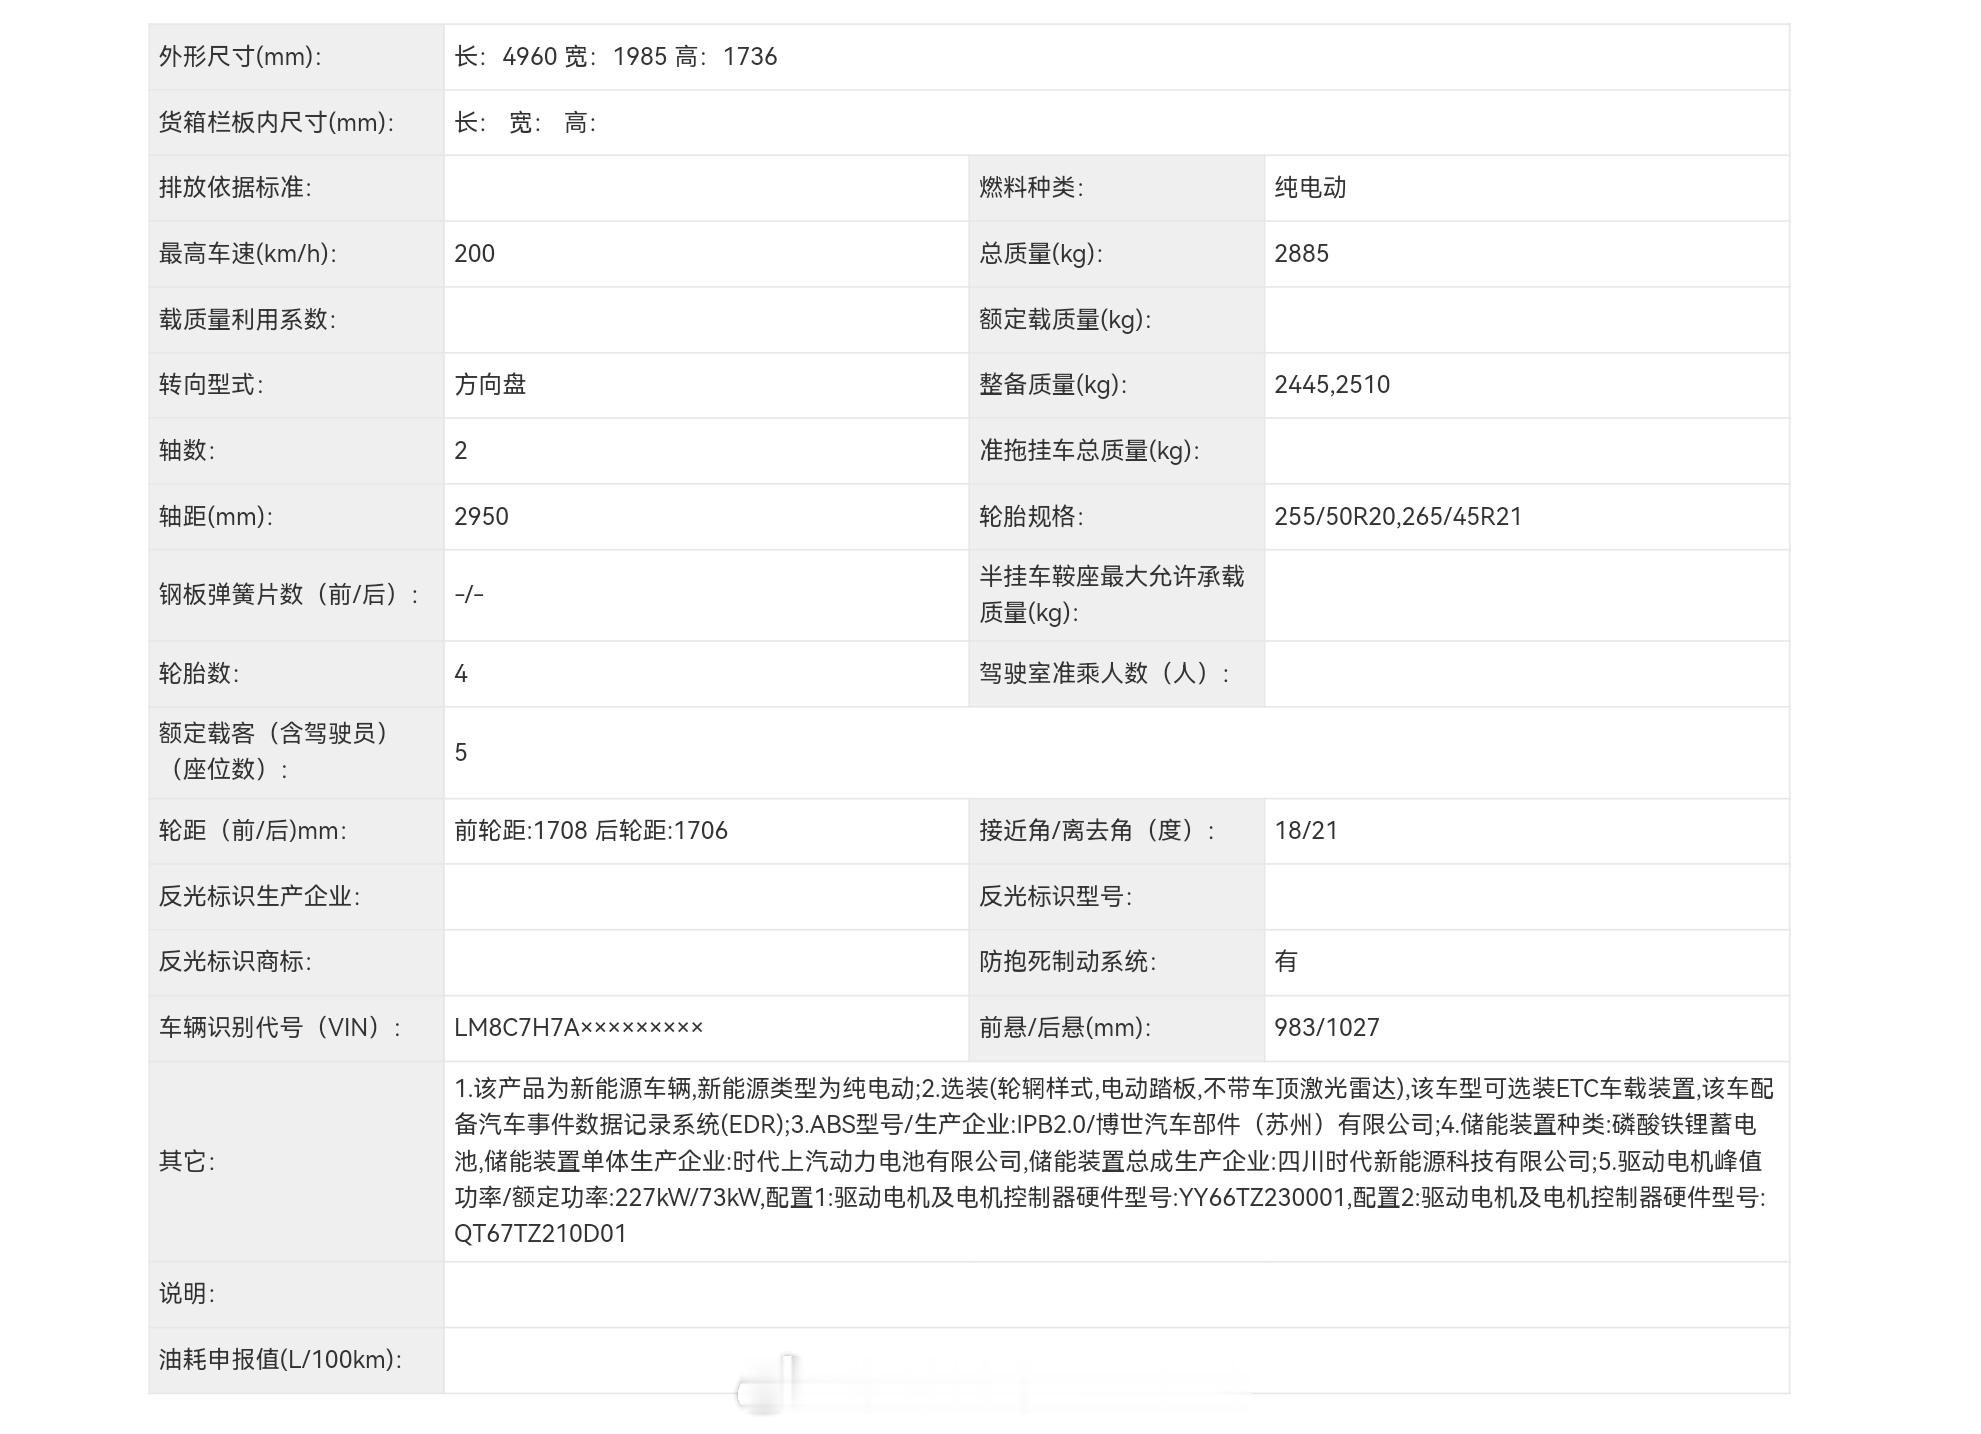Image resolution: width=1981 pixels, height=1434 pixels.
Task: Select the seating capacity value 5
Action: 460,753
